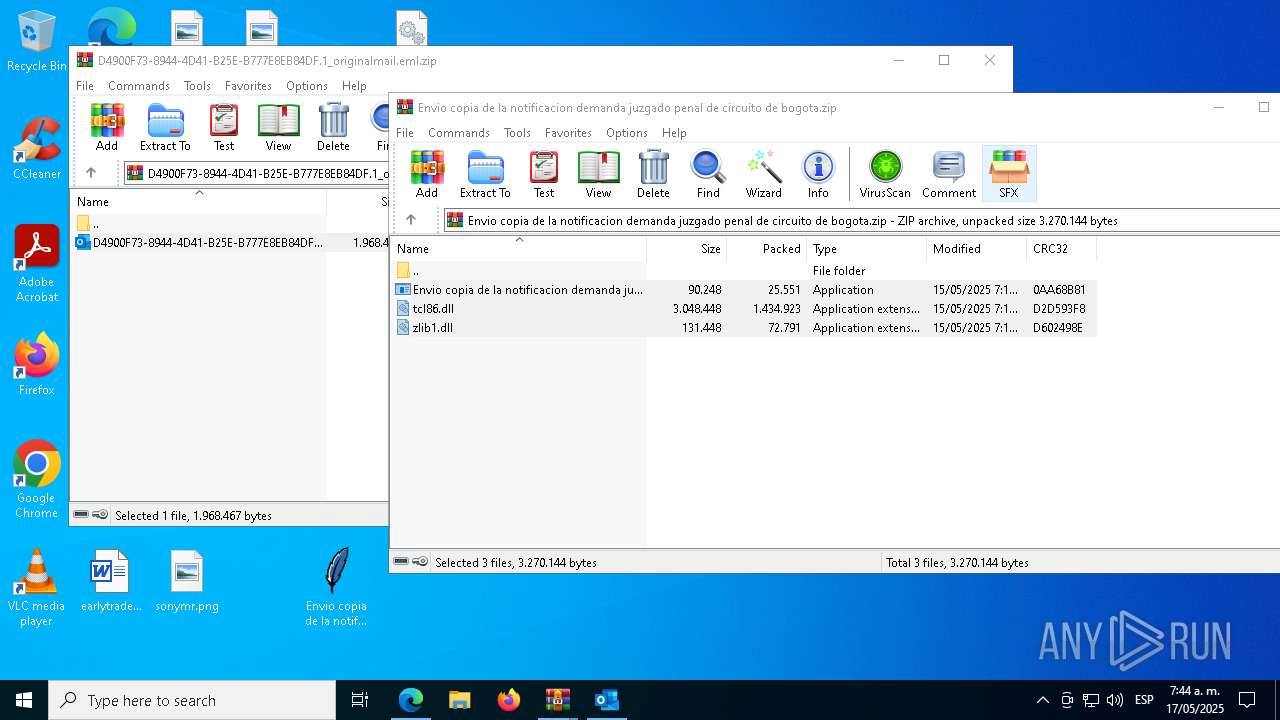The height and width of the screenshot is (720, 1280).
Task: Open notification center on taskbar
Action: point(1247,700)
